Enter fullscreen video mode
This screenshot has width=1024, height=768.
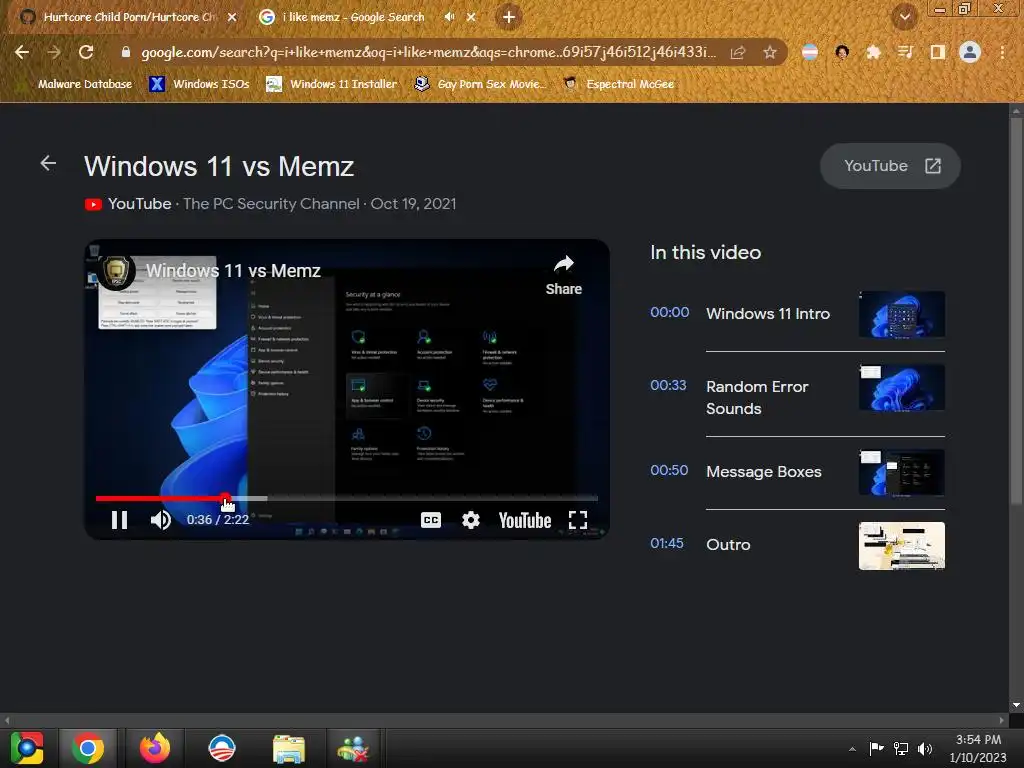(578, 520)
